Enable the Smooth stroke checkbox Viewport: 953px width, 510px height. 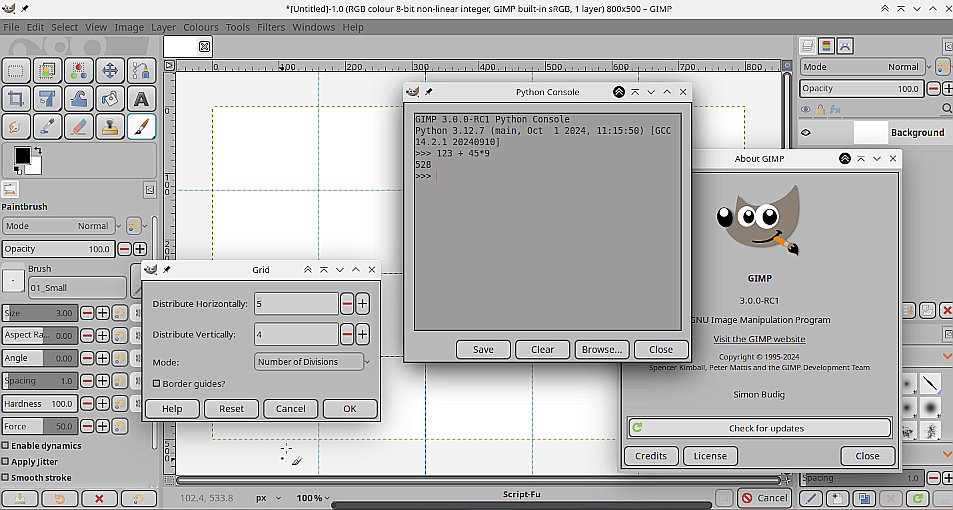[x=5, y=478]
